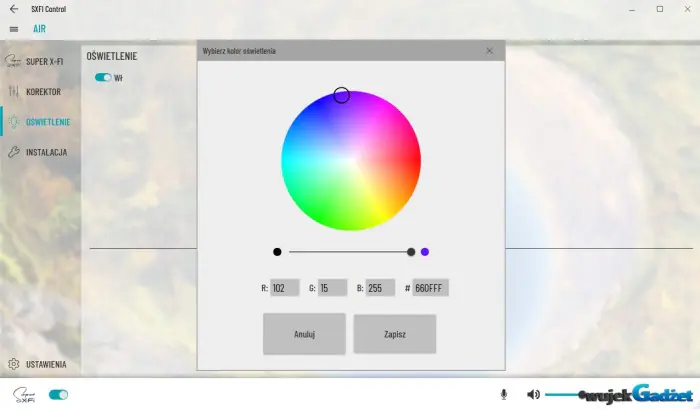
Task: Close the SXFI Control window
Action: pyautogui.click(x=688, y=9)
